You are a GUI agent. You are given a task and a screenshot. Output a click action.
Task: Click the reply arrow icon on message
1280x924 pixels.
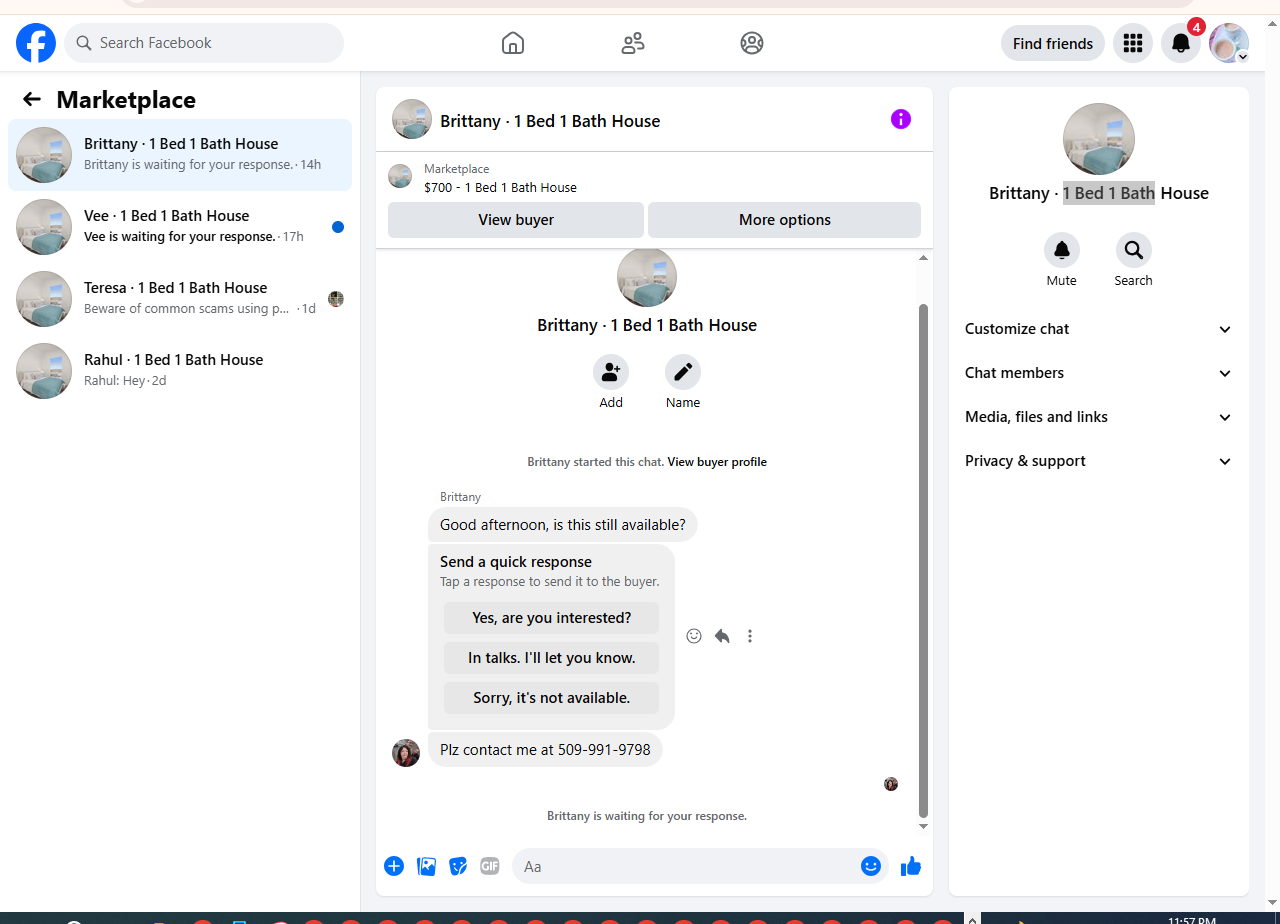point(722,636)
